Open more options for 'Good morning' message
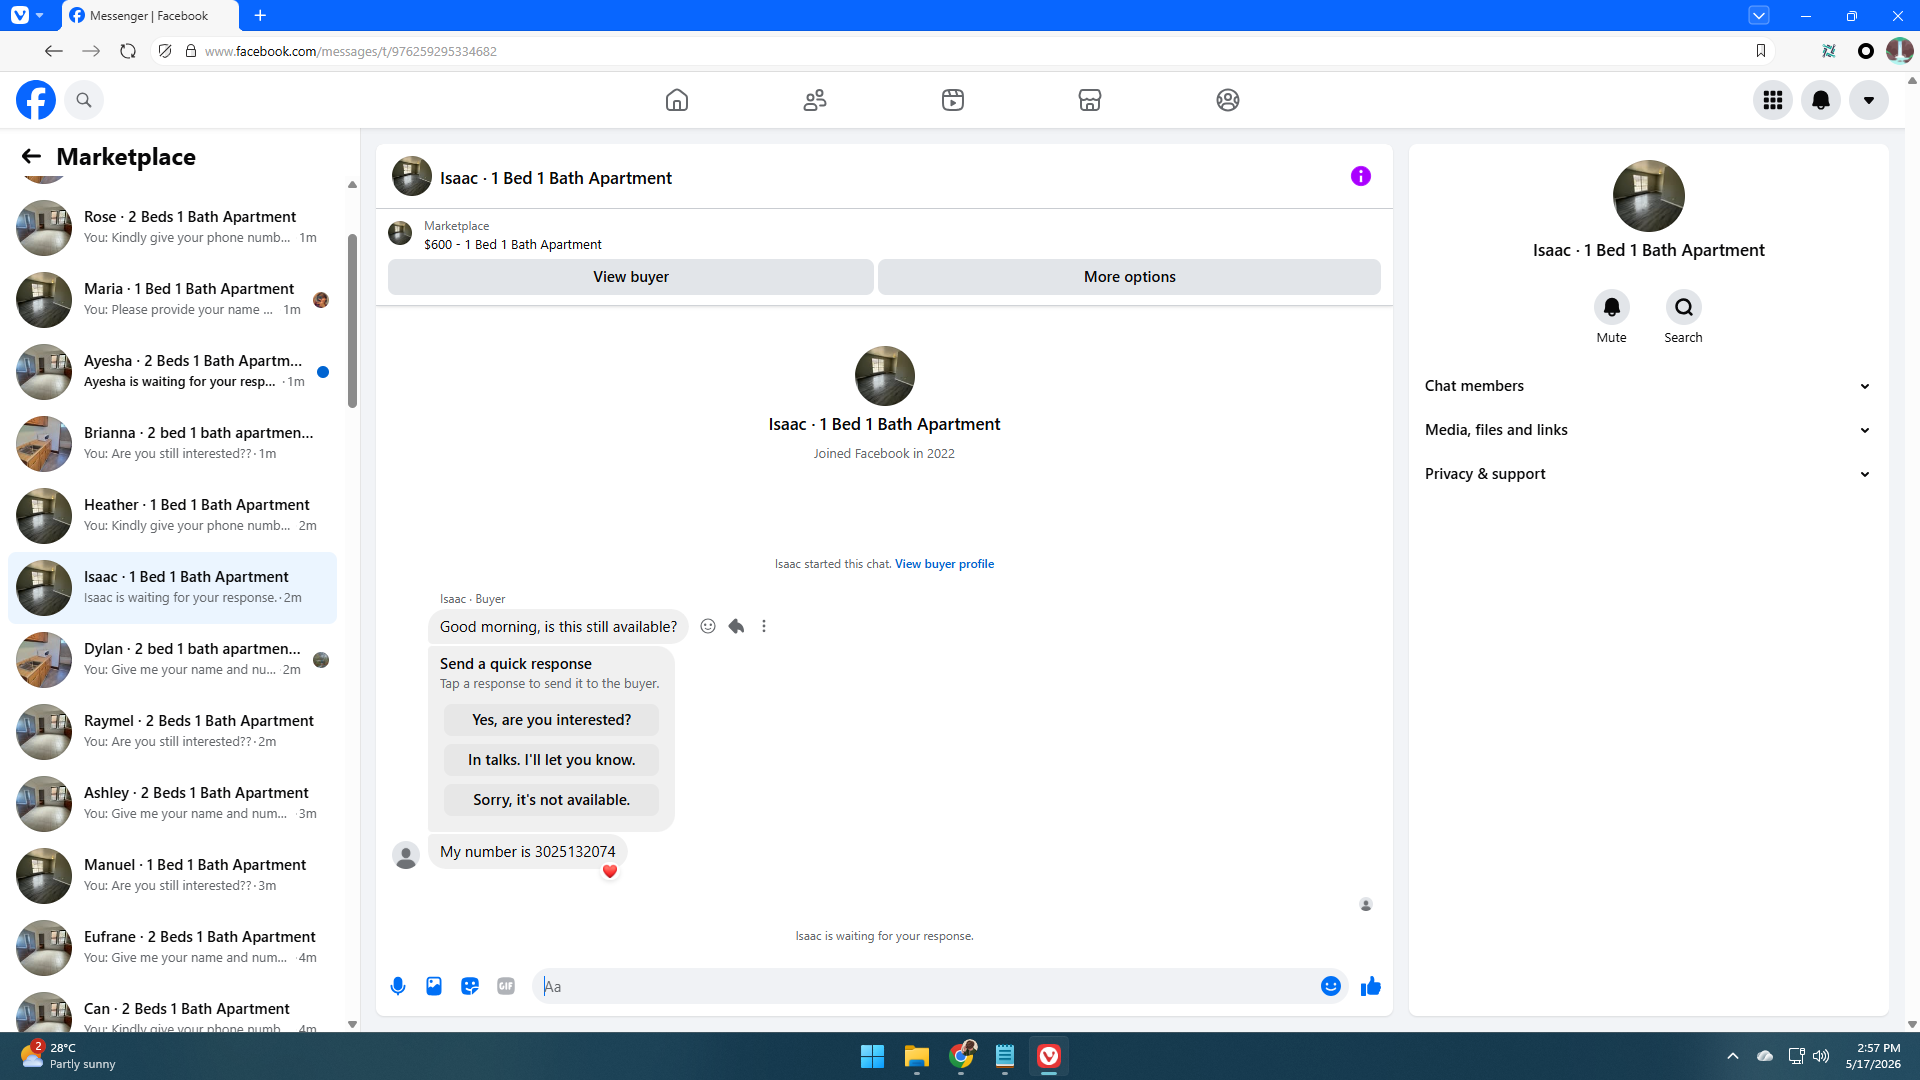The width and height of the screenshot is (1920, 1080). click(x=764, y=626)
